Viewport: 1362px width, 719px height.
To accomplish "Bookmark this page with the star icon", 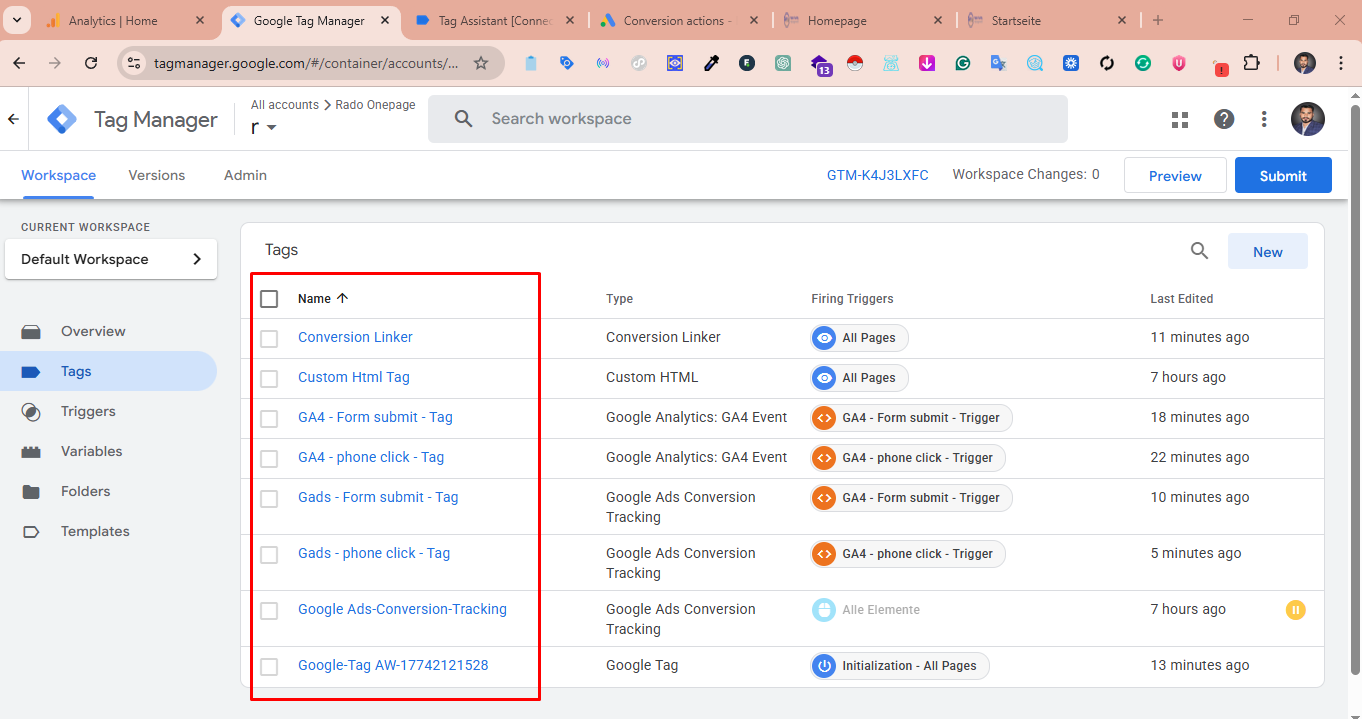I will pyautogui.click(x=481, y=63).
